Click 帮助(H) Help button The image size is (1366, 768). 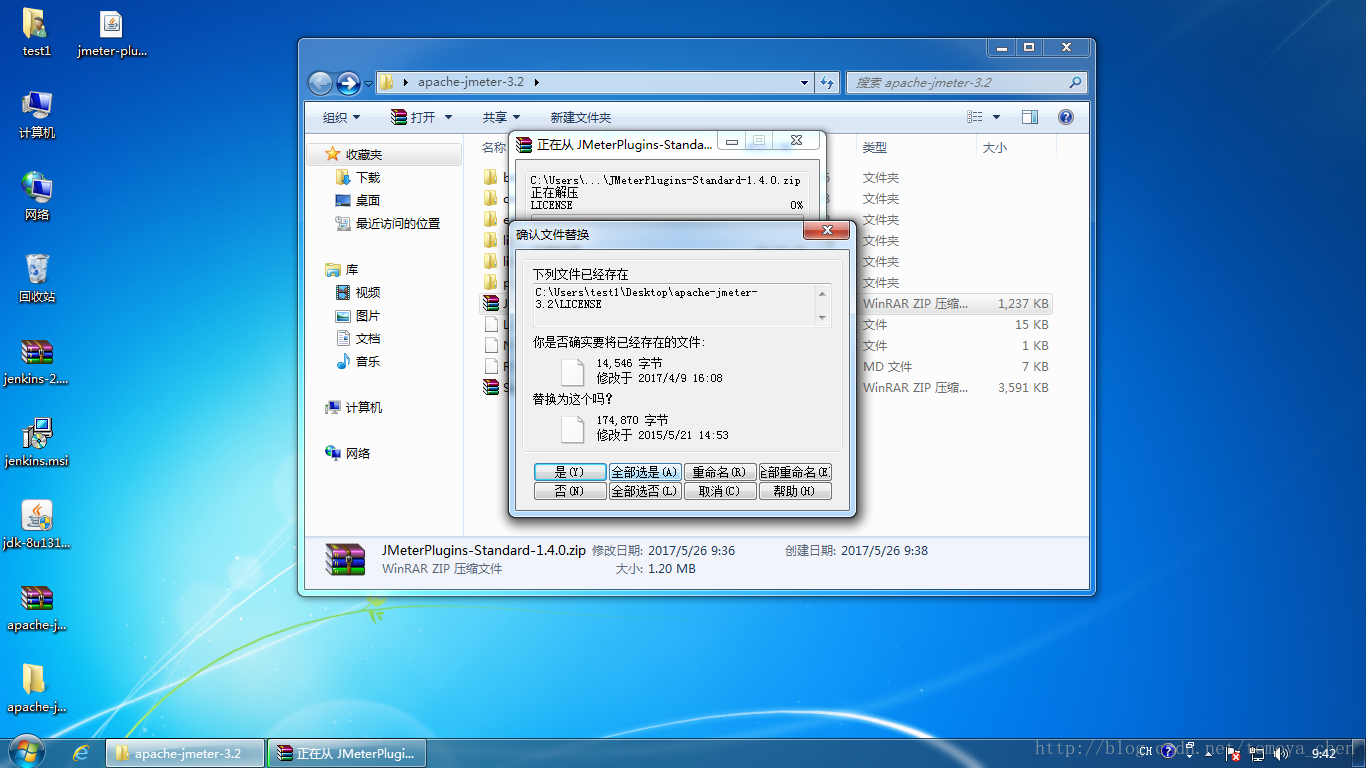(x=796, y=491)
